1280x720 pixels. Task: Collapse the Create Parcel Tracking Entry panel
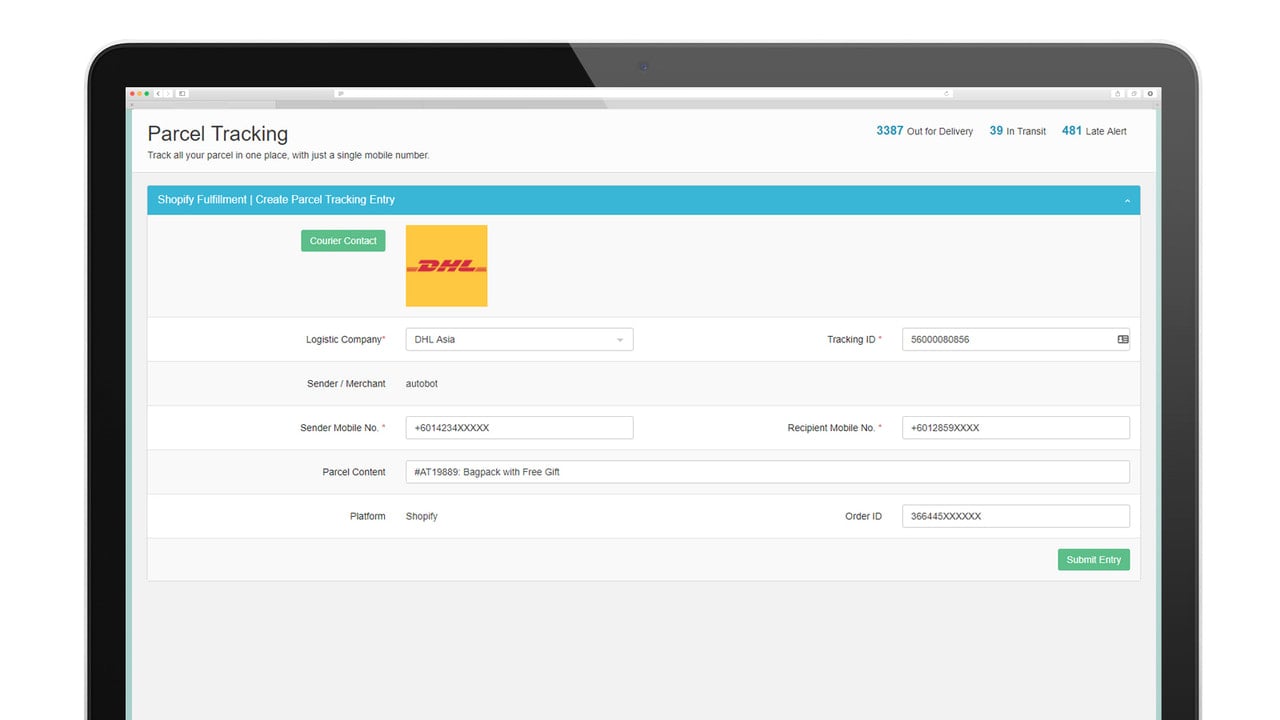(x=1127, y=200)
